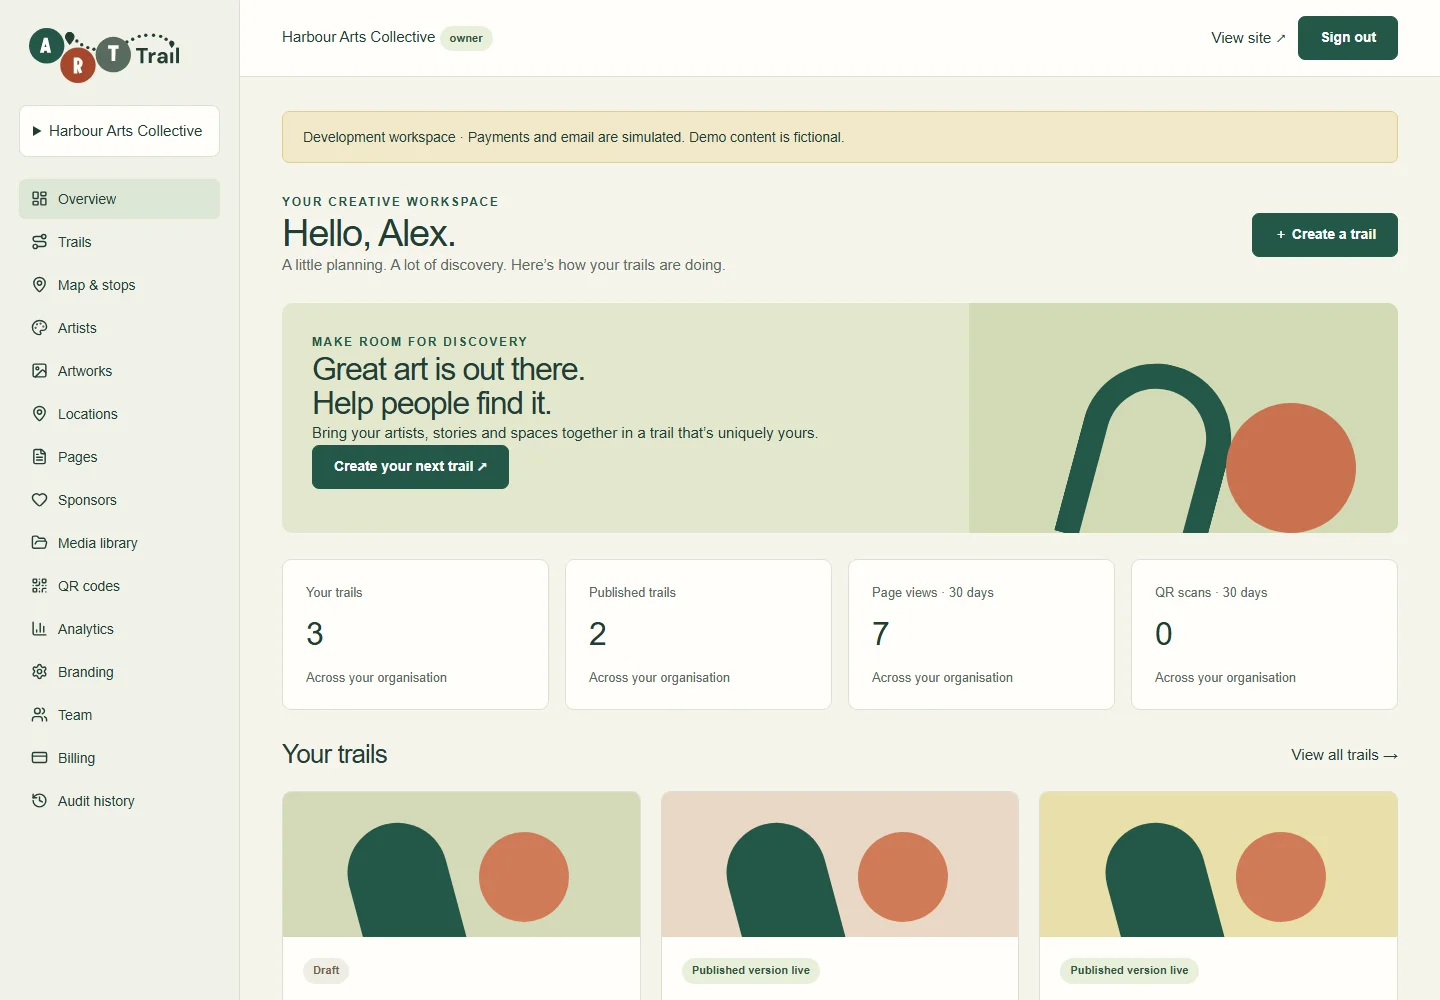The image size is (1440, 1000).
Task: Select Locations in the sidebar
Action: 119,414
